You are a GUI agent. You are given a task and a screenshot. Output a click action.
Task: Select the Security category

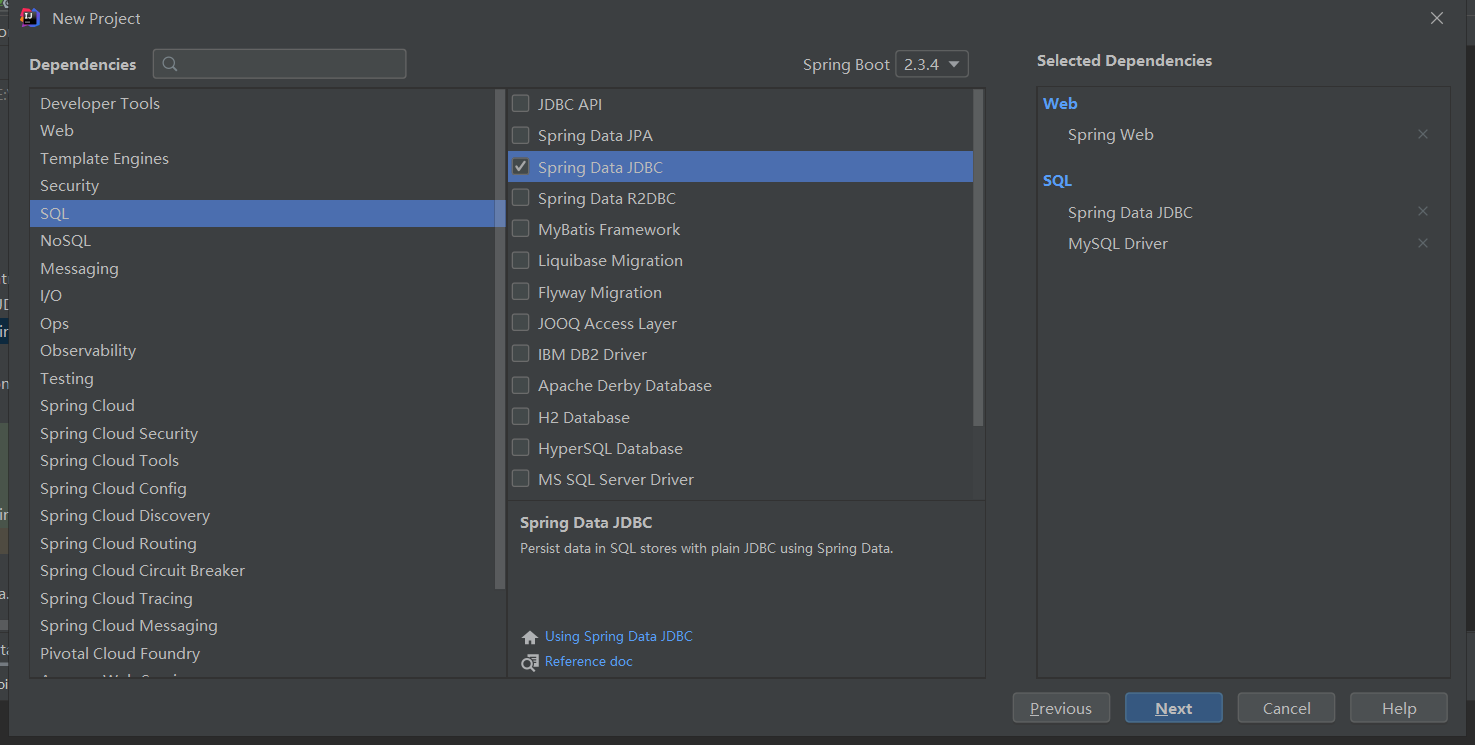pyautogui.click(x=262, y=186)
